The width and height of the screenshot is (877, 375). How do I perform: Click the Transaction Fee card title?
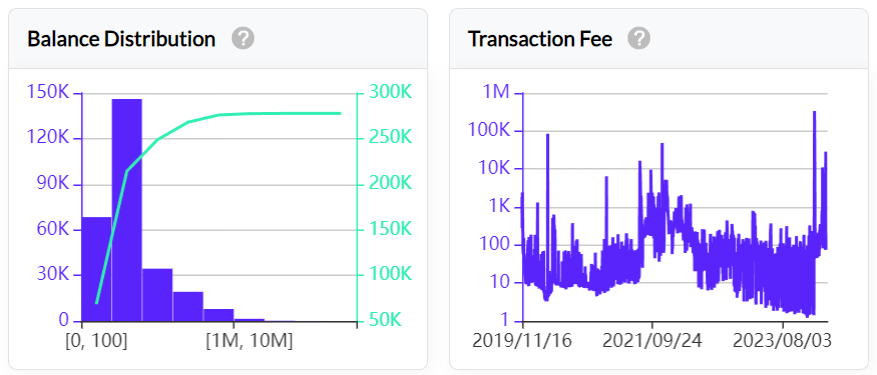coord(540,39)
